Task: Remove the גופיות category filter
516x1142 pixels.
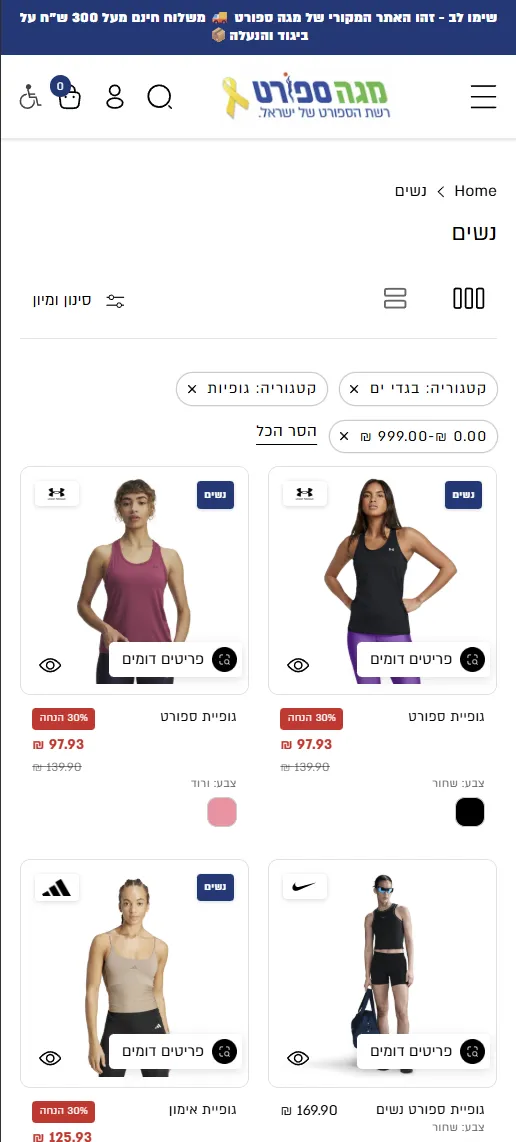Action: coord(192,389)
